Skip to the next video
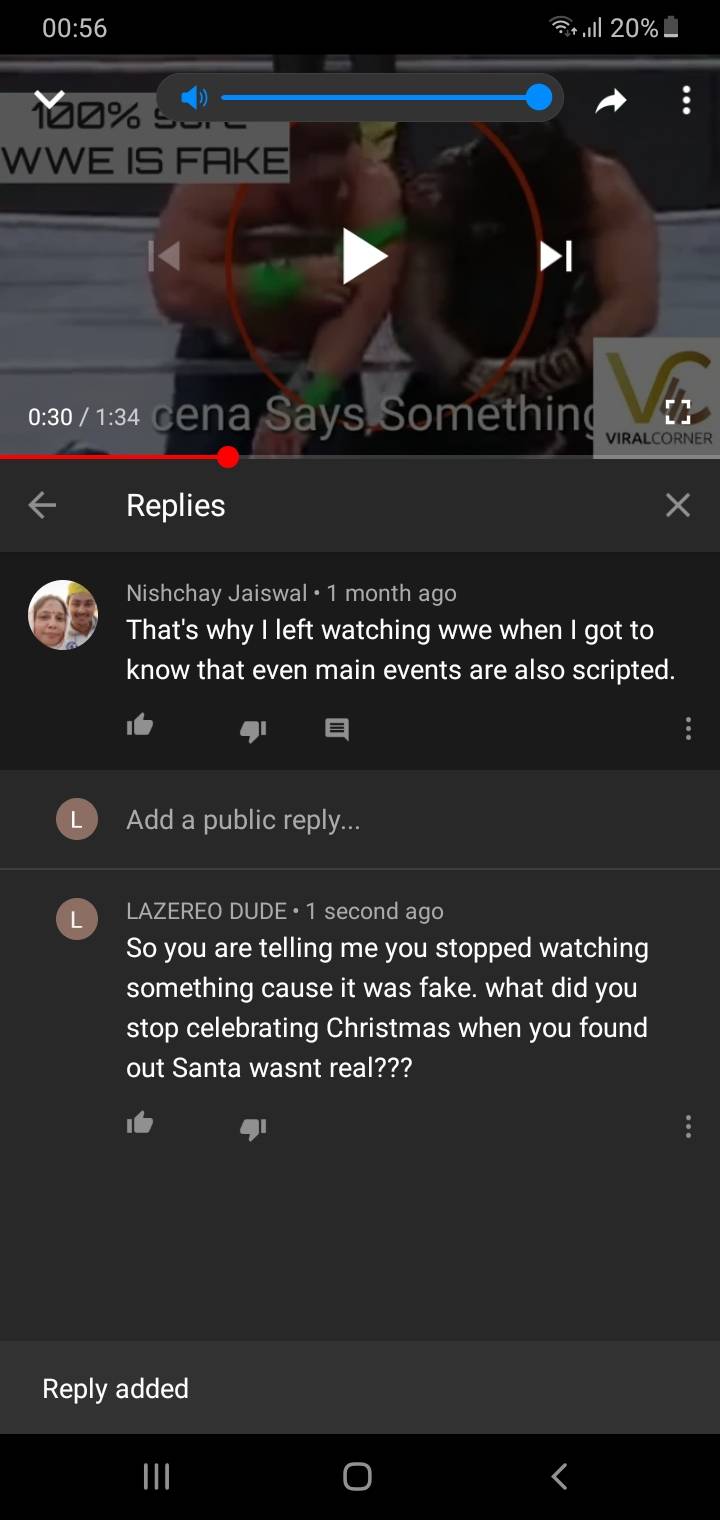The width and height of the screenshot is (720, 1520). [556, 257]
